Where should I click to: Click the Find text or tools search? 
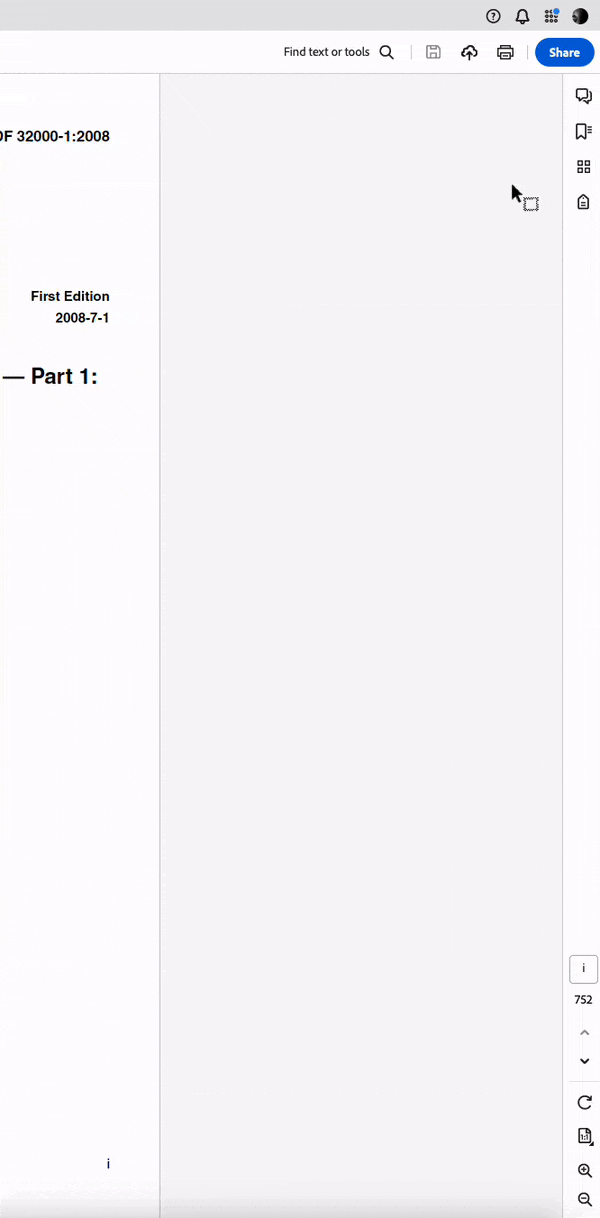(338, 52)
